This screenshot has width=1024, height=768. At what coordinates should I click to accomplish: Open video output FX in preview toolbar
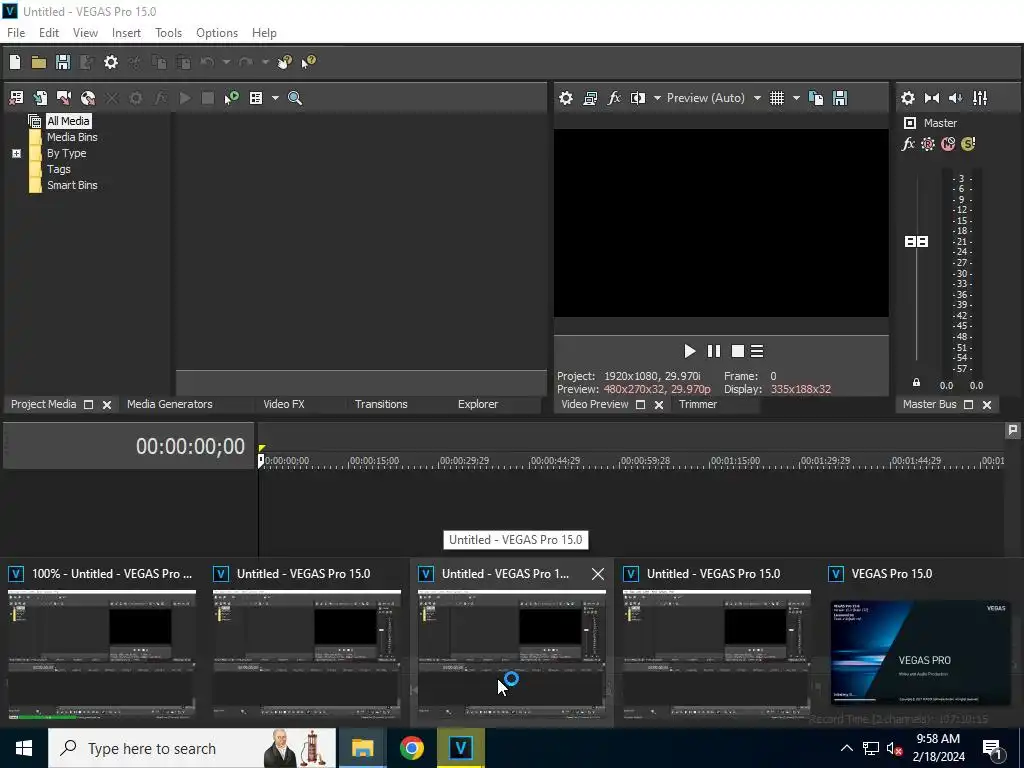[614, 98]
